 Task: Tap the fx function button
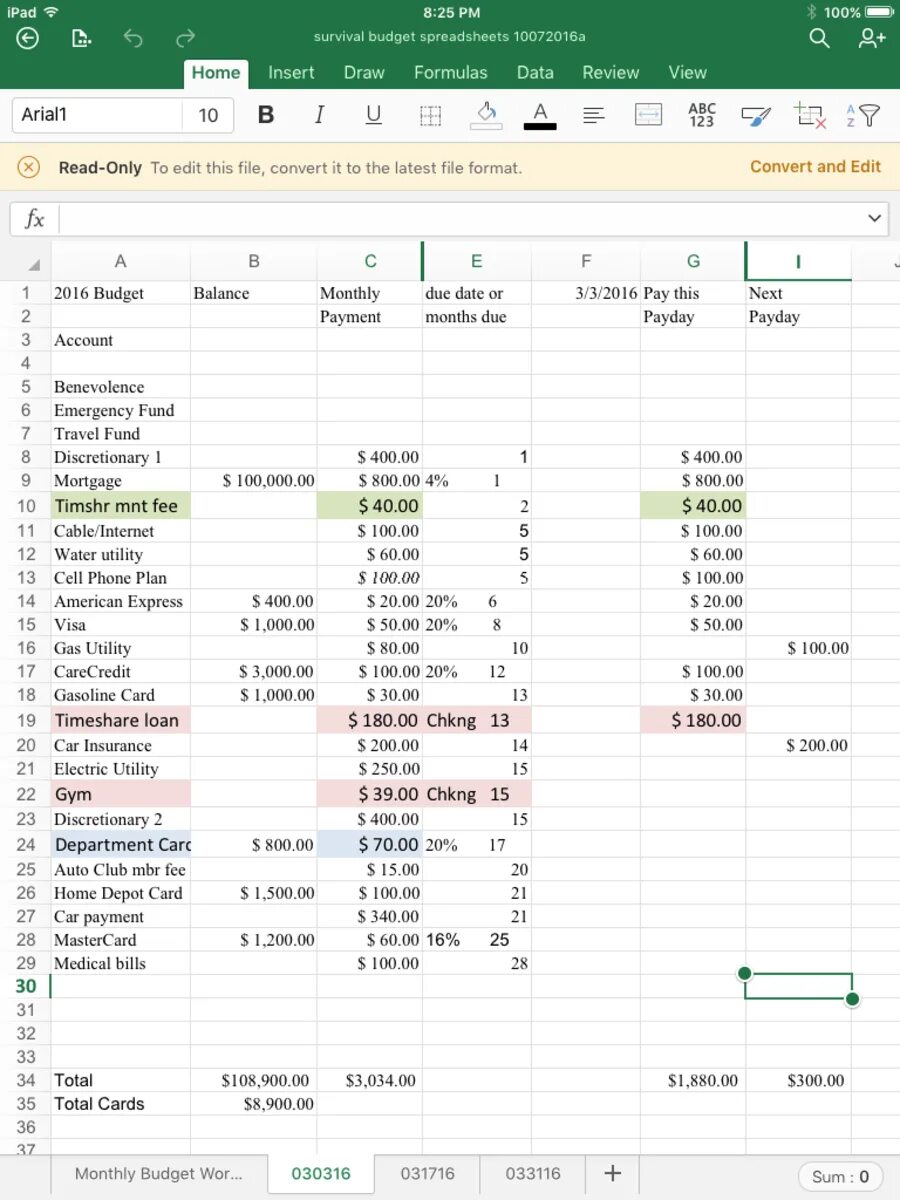tap(34, 218)
